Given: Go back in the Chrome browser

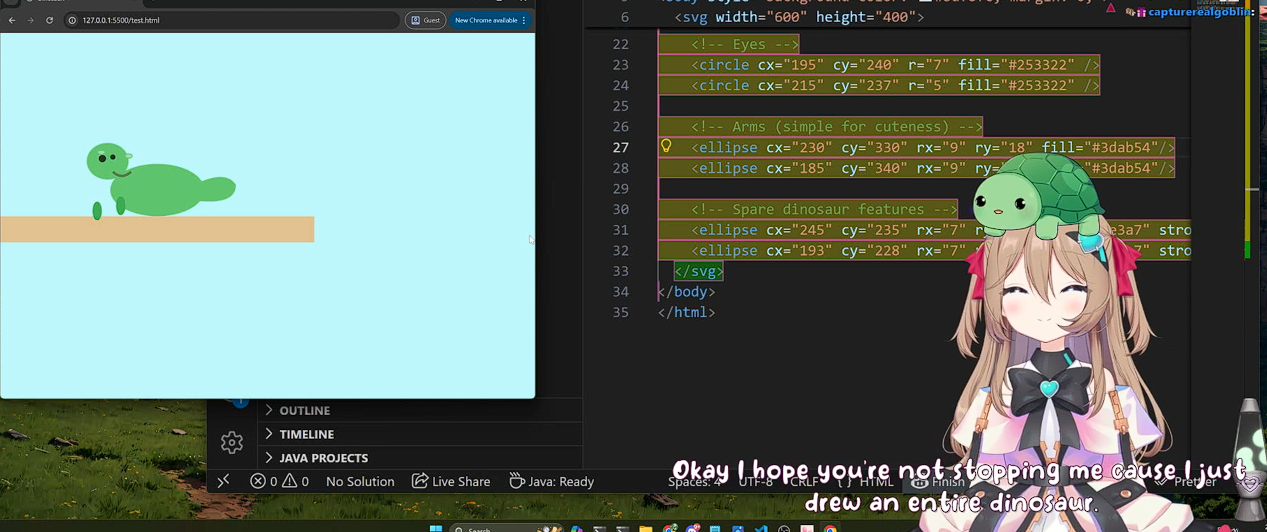Looking at the screenshot, I should tap(12, 20).
